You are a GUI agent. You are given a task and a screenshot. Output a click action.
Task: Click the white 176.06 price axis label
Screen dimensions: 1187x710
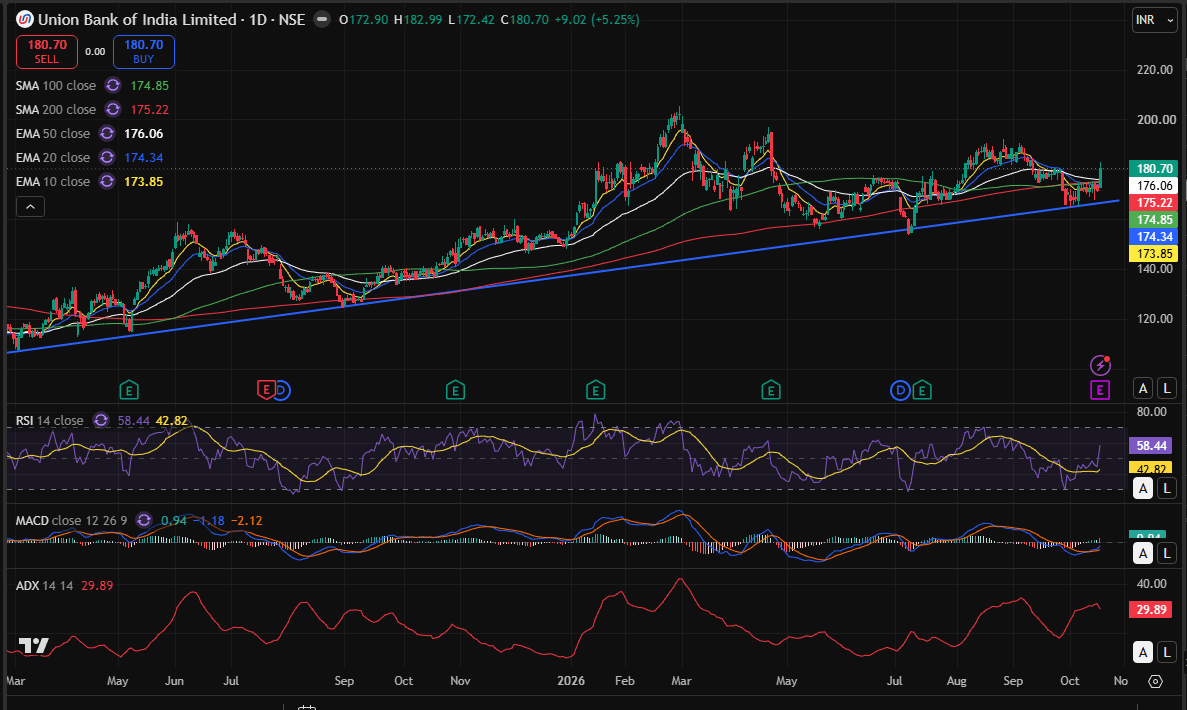click(x=1154, y=185)
